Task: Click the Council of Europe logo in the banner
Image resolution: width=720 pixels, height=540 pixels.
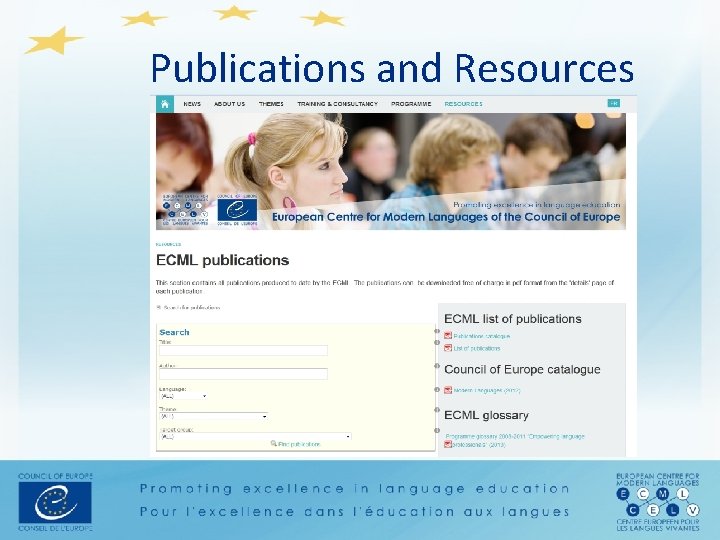Action: [x=237, y=210]
